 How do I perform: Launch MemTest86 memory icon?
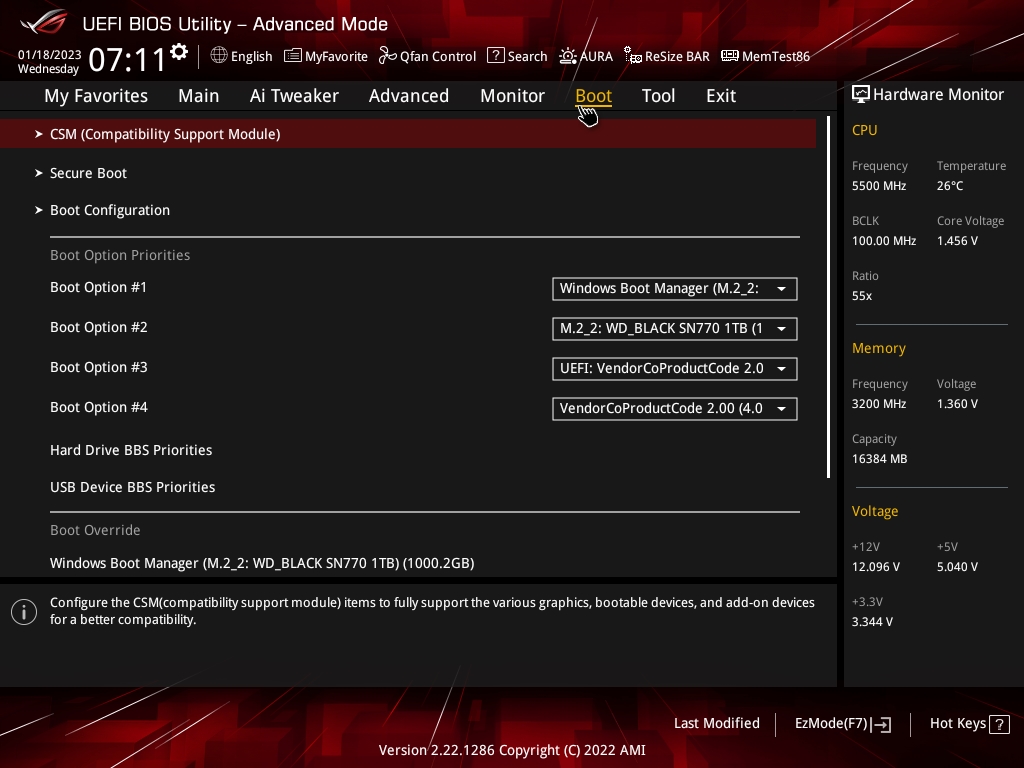[x=729, y=56]
